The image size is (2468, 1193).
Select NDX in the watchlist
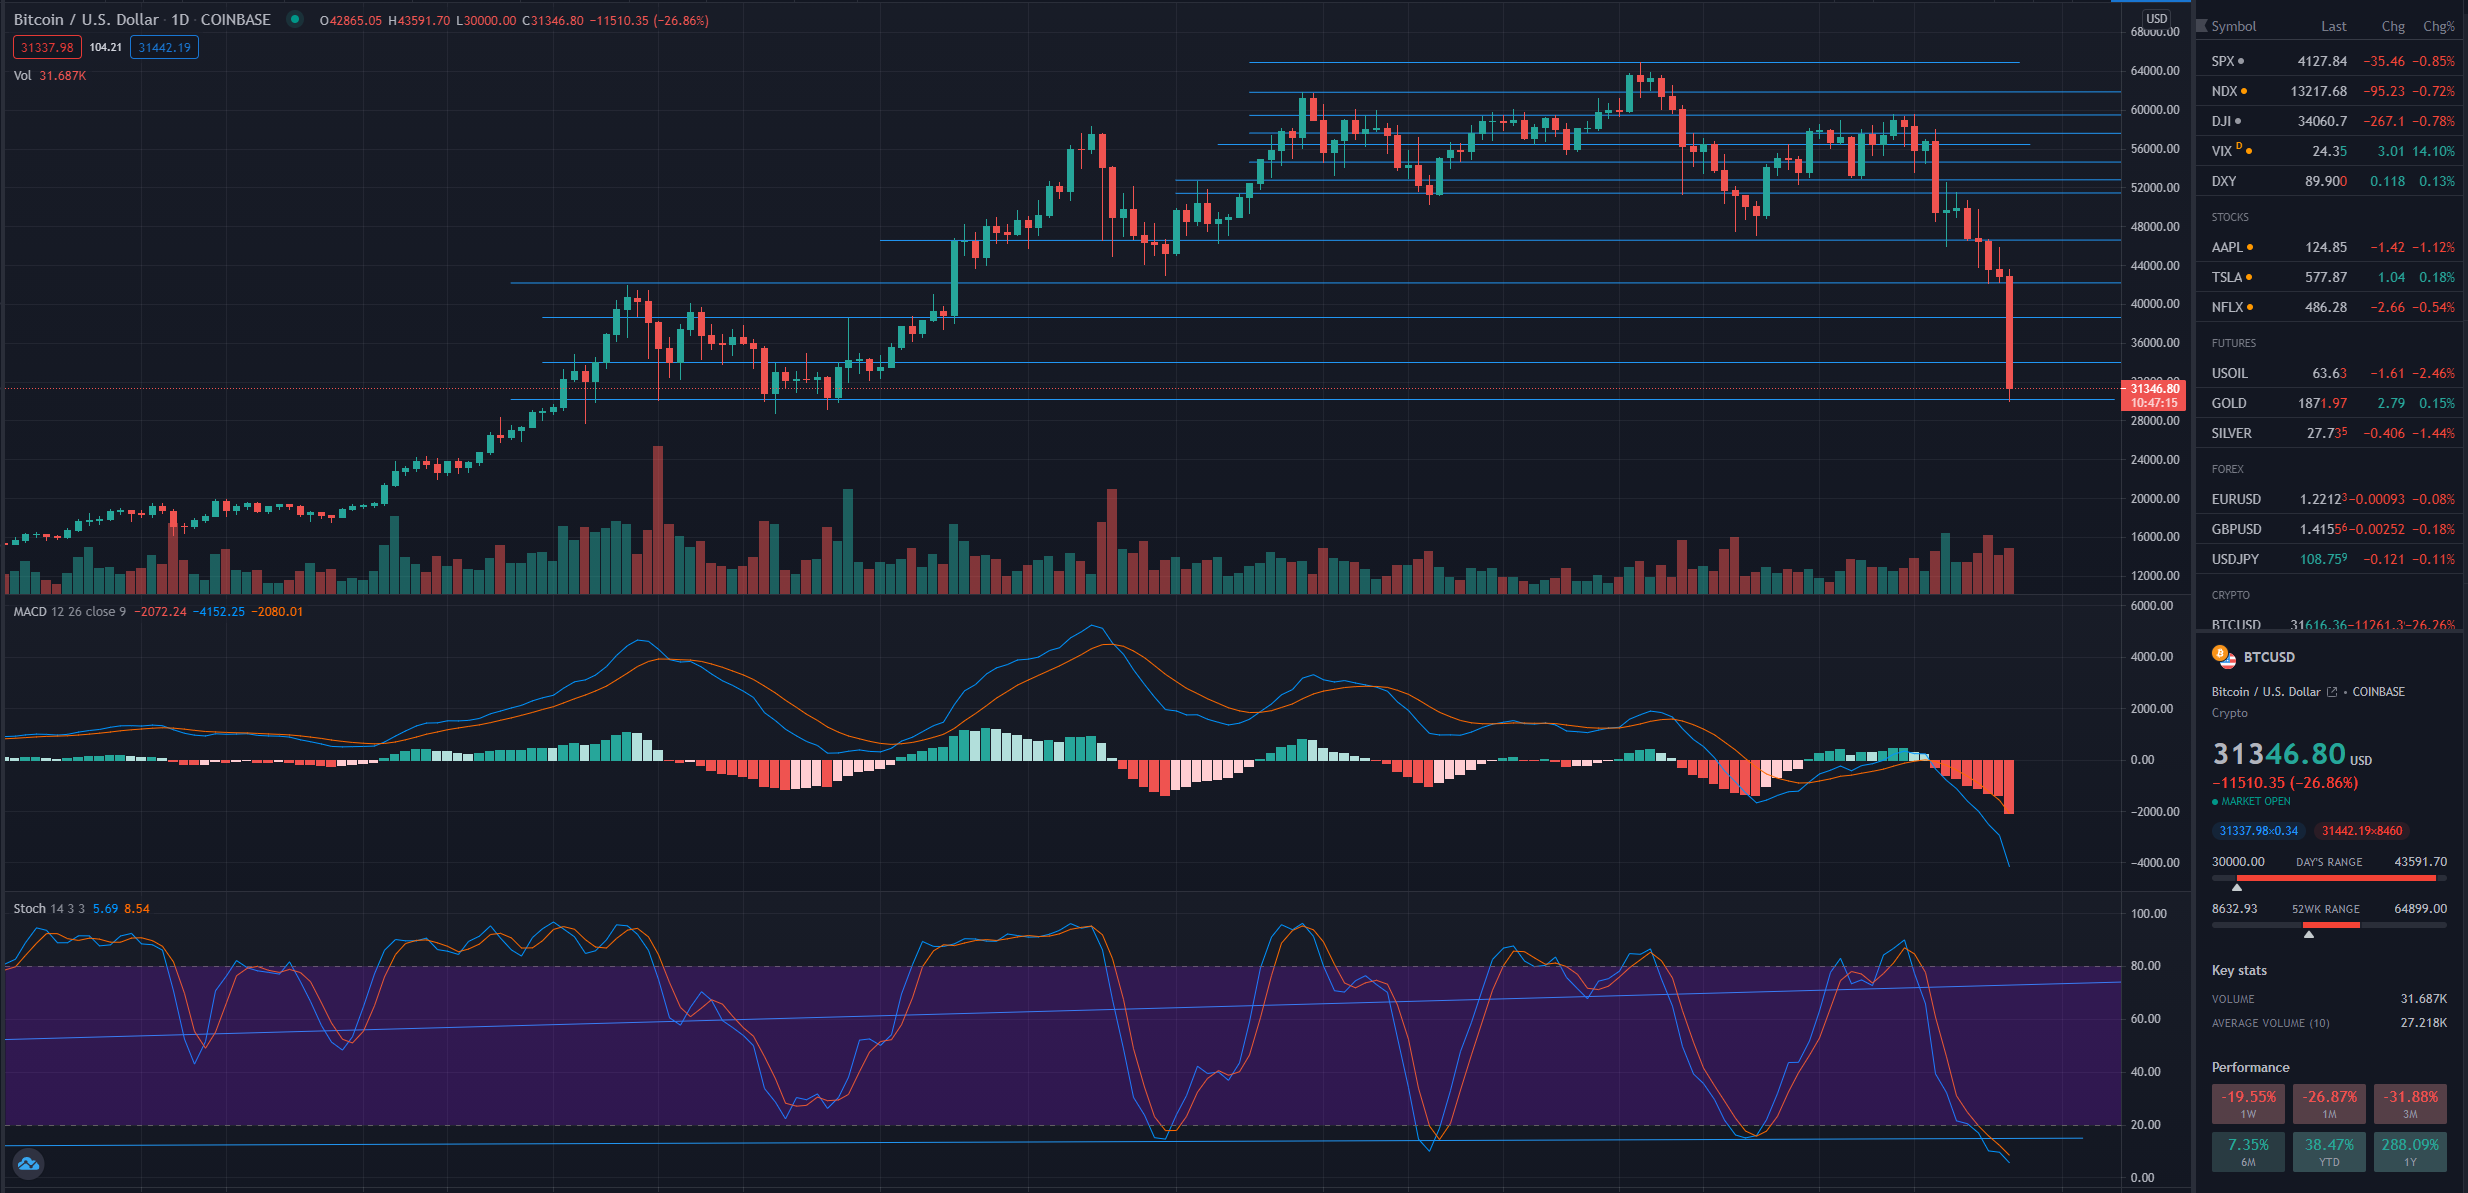click(2331, 91)
